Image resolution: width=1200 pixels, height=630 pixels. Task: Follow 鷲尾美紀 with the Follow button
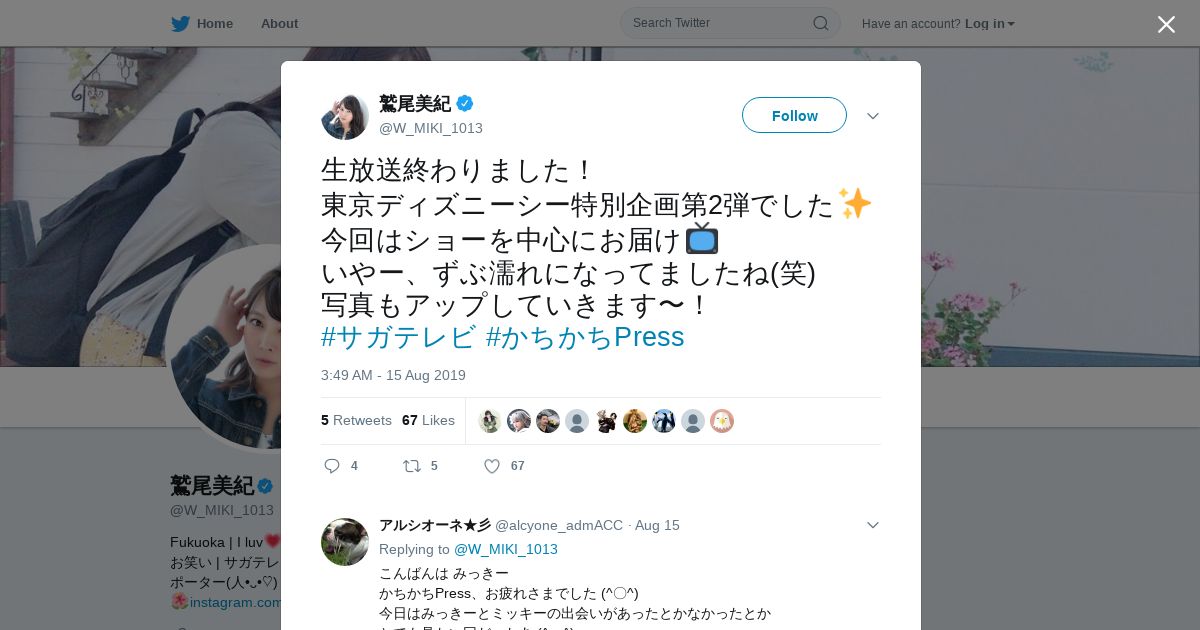click(x=794, y=115)
